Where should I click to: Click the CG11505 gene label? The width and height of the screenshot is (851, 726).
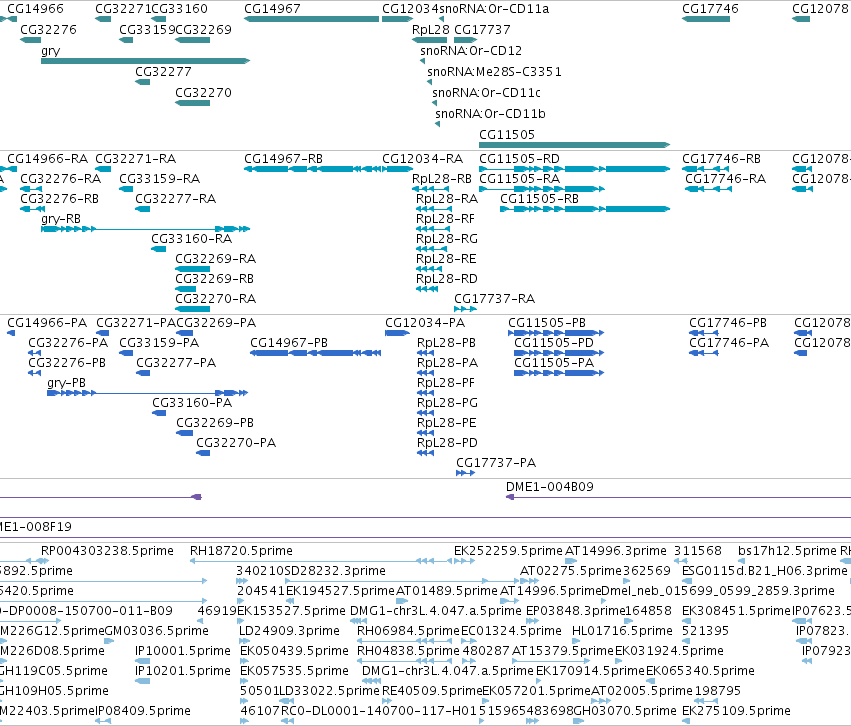507,135
